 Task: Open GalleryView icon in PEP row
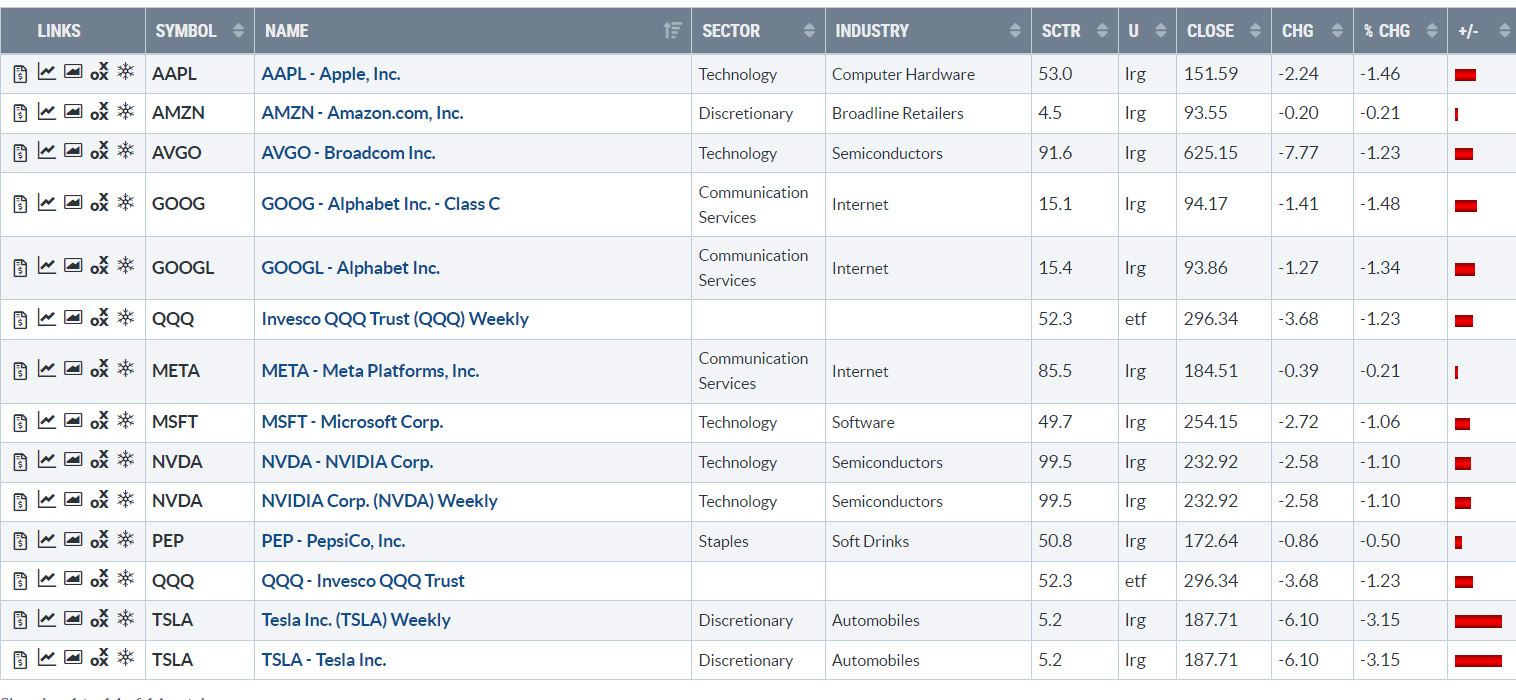click(x=73, y=540)
